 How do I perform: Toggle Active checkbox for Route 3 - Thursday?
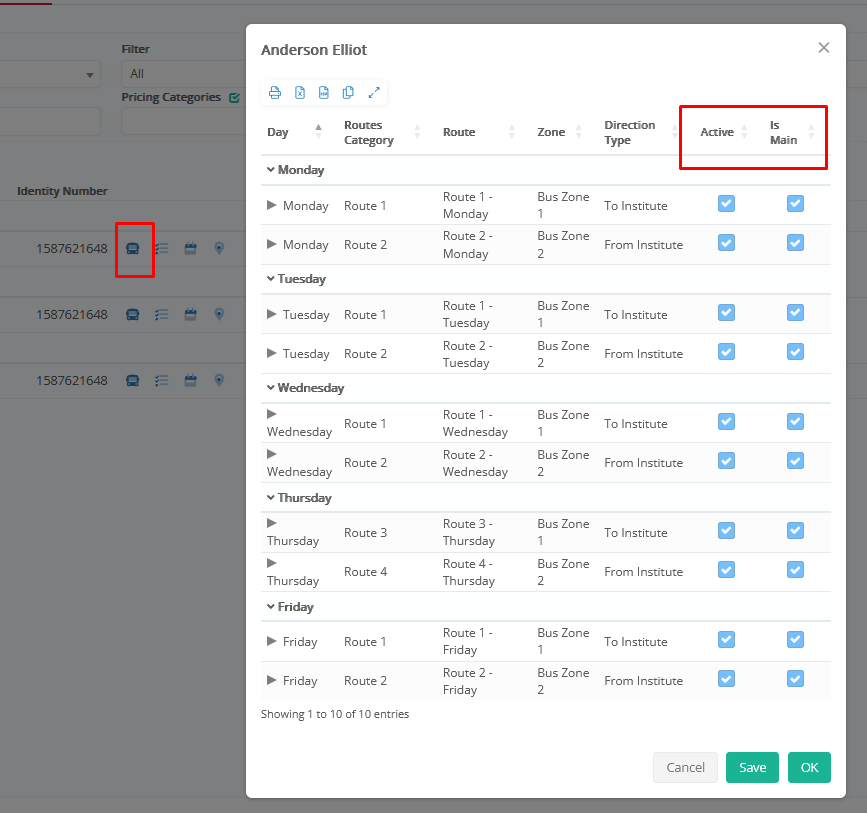tap(726, 531)
